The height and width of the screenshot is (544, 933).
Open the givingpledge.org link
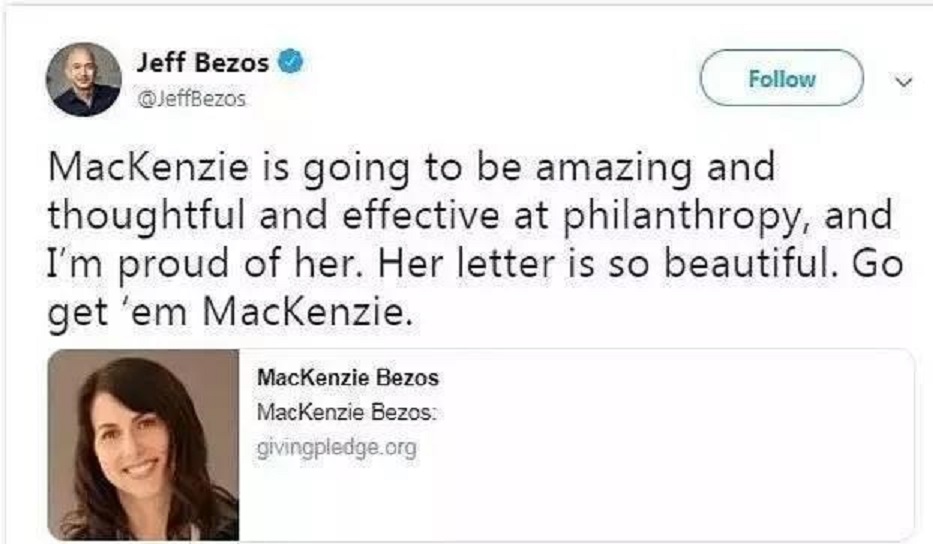[336, 447]
